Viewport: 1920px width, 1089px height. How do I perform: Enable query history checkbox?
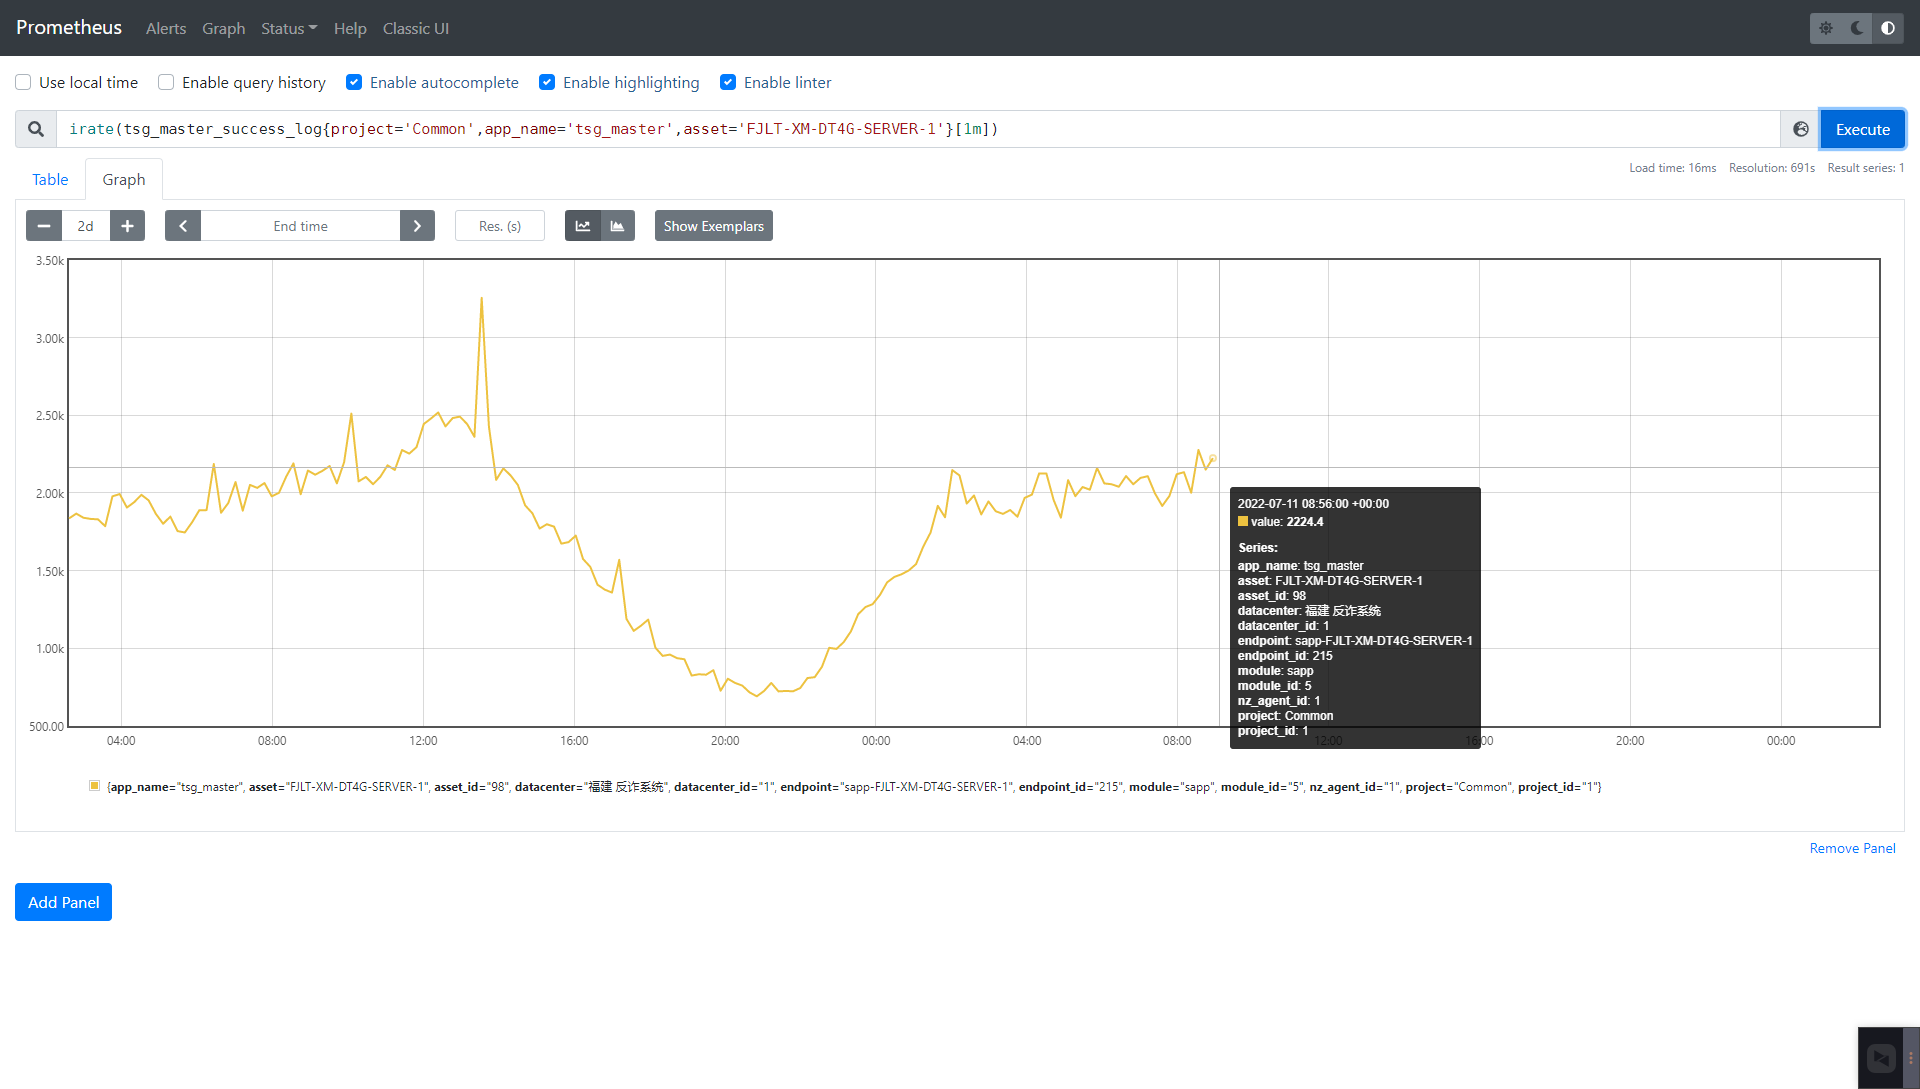(x=166, y=82)
